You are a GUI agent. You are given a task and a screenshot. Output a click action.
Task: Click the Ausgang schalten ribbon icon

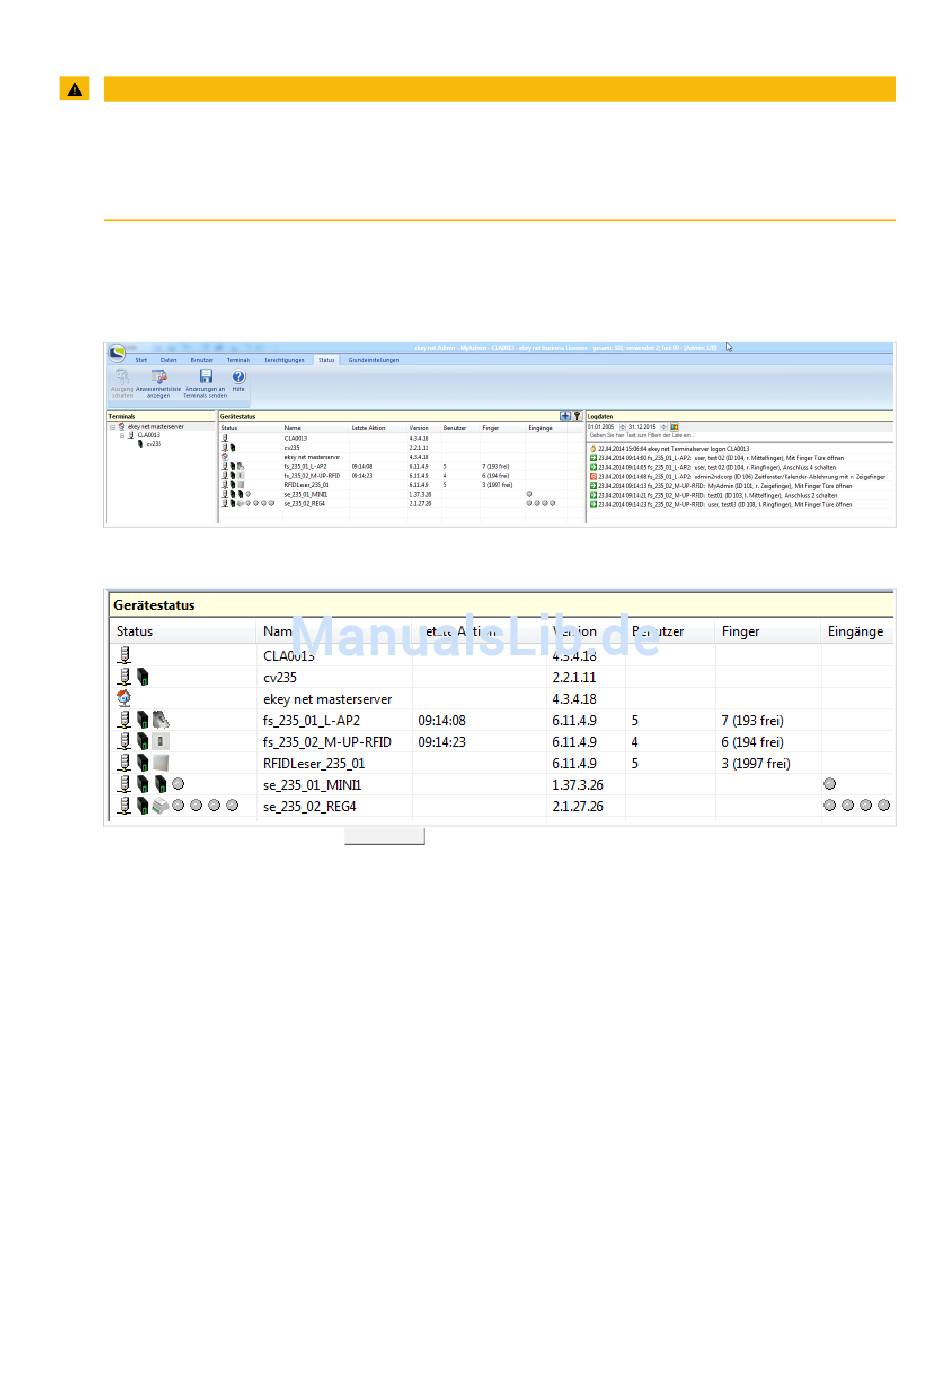coord(121,377)
